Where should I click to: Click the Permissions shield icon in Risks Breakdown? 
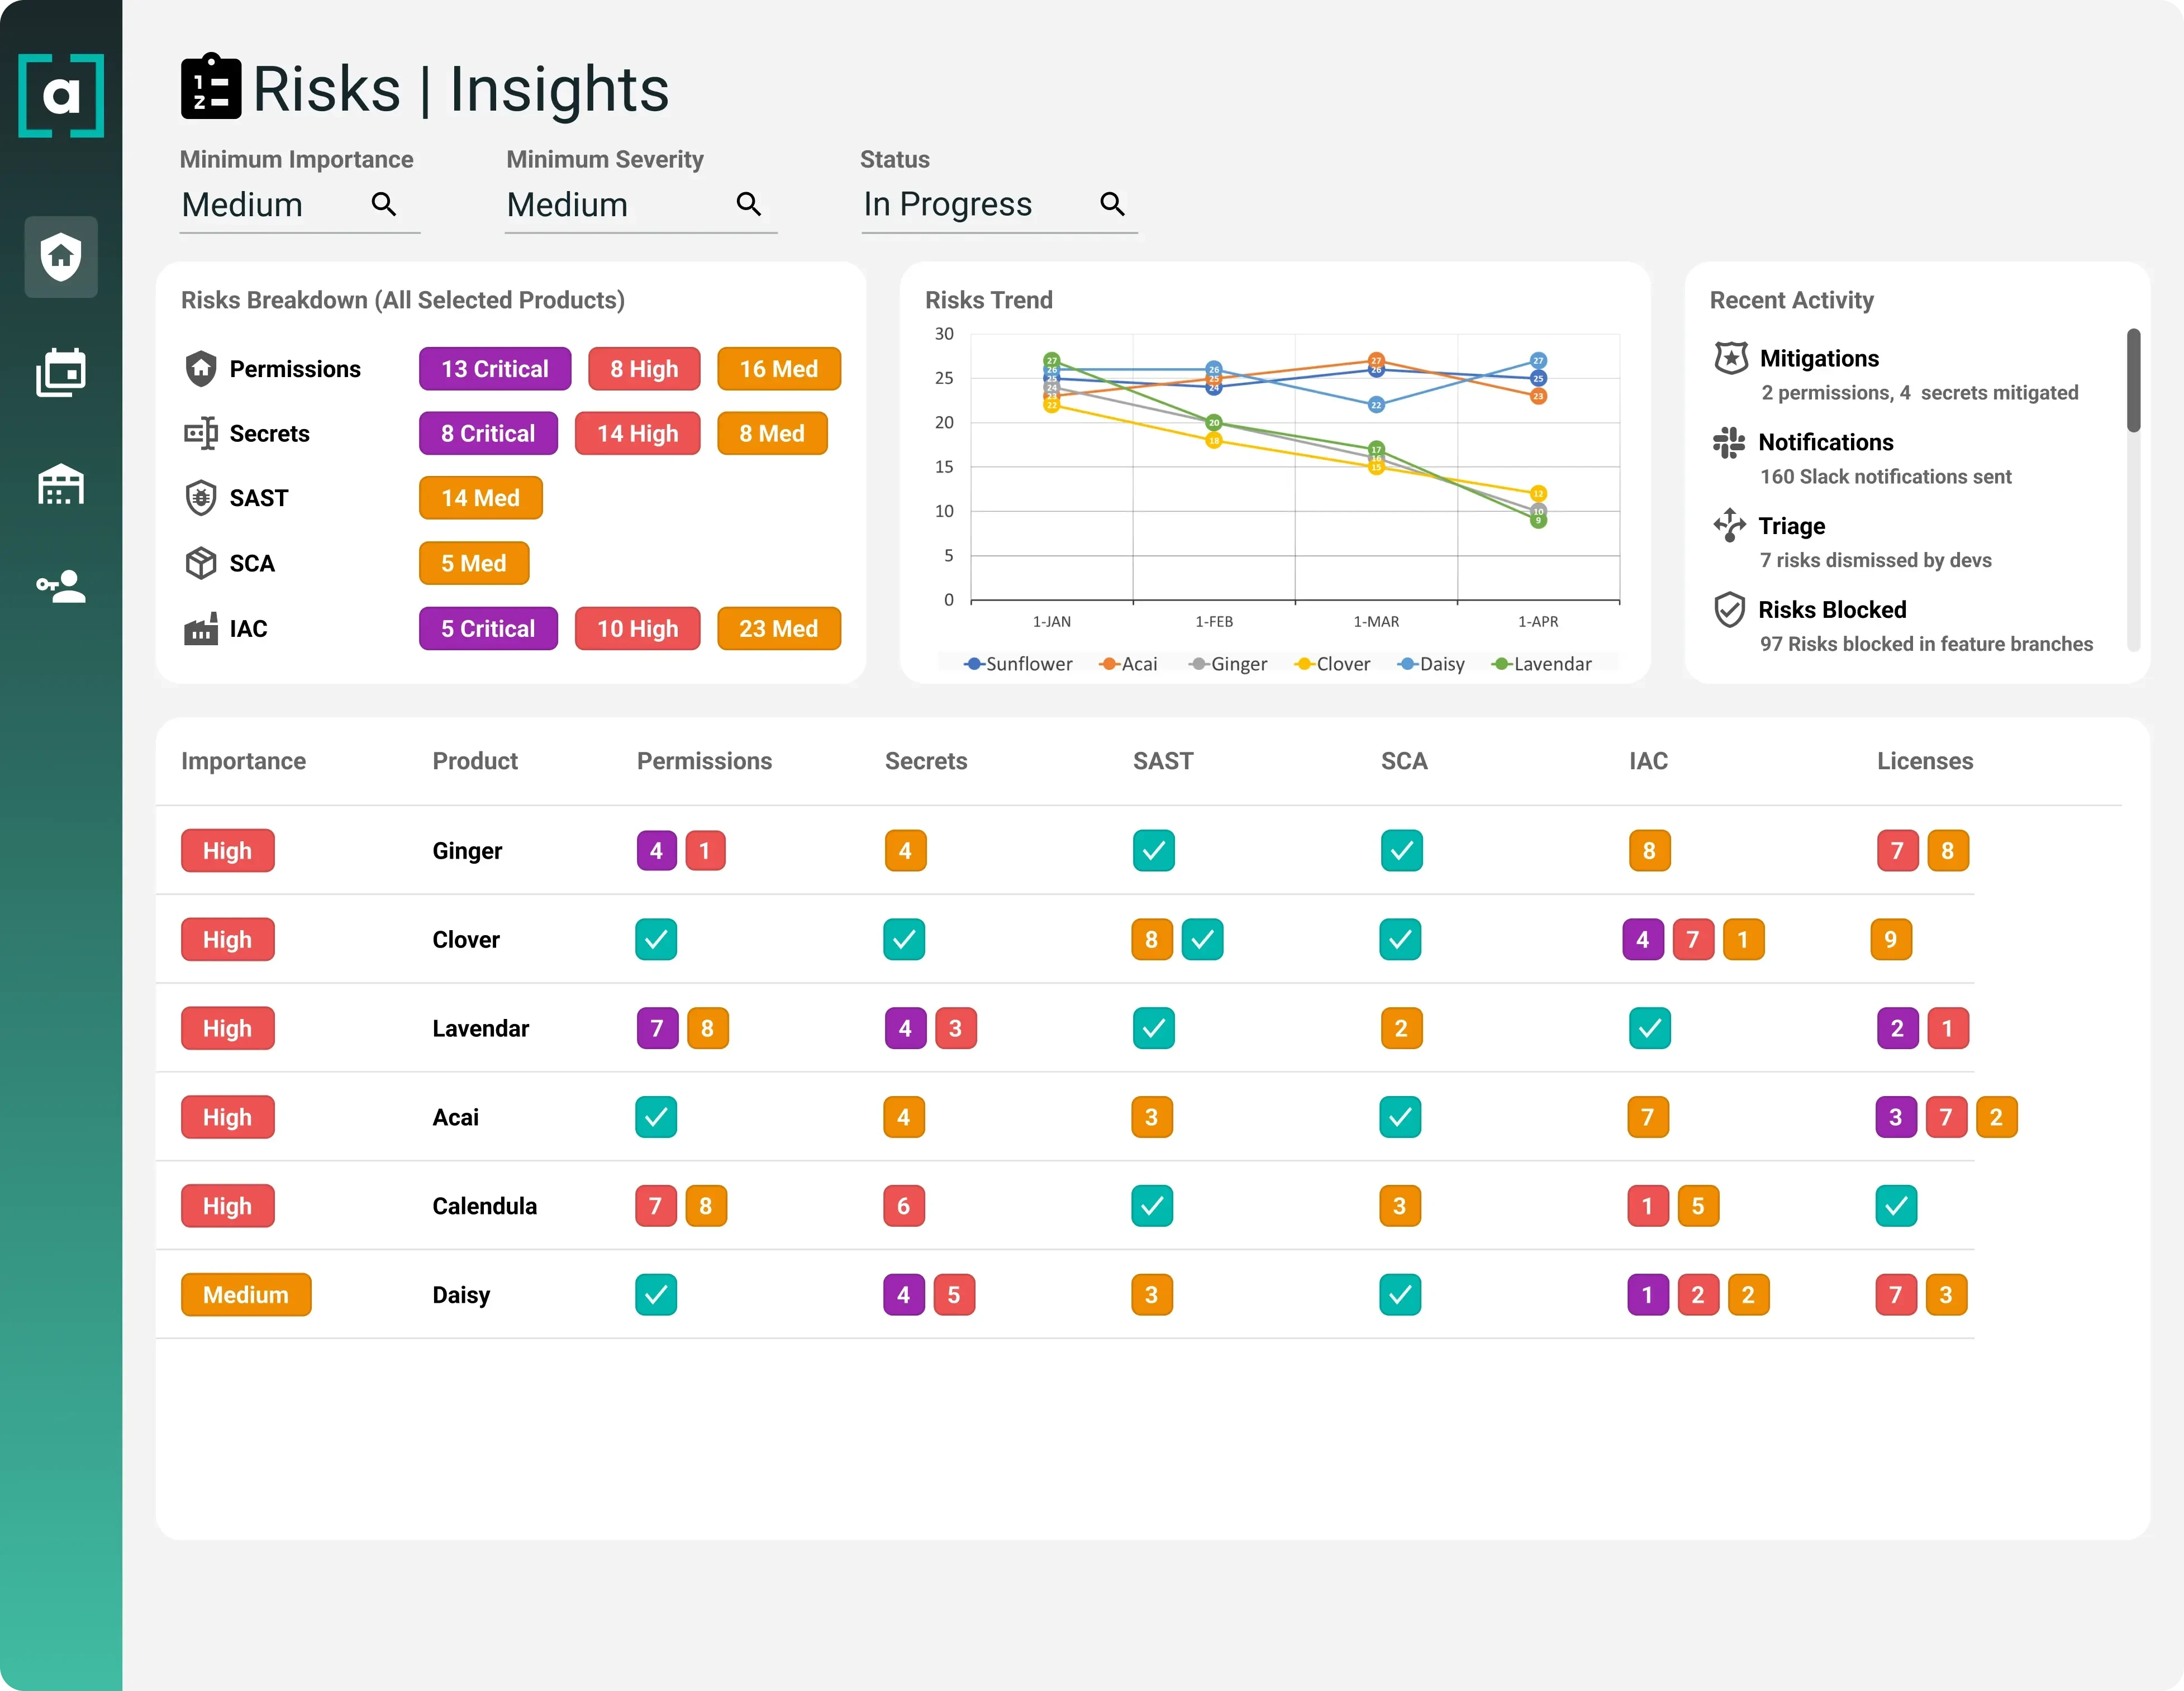(201, 368)
